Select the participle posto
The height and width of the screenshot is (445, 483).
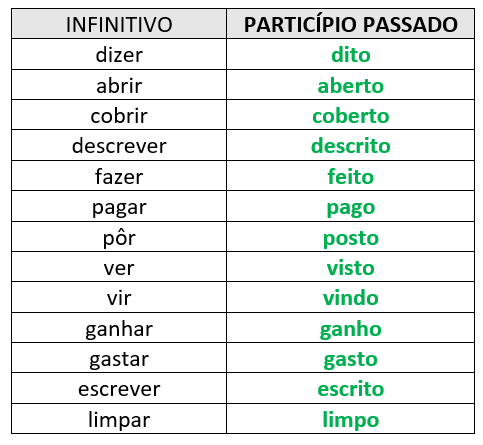click(x=351, y=238)
